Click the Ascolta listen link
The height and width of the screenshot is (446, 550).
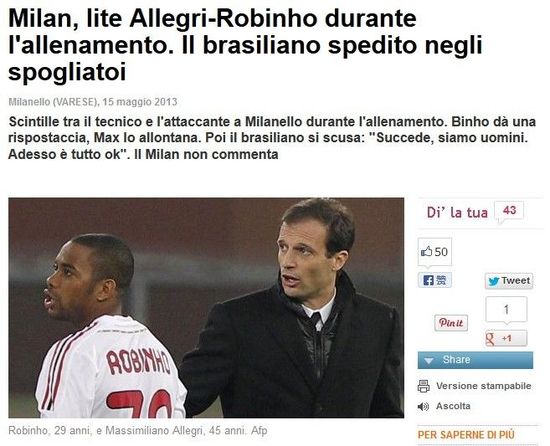click(453, 406)
